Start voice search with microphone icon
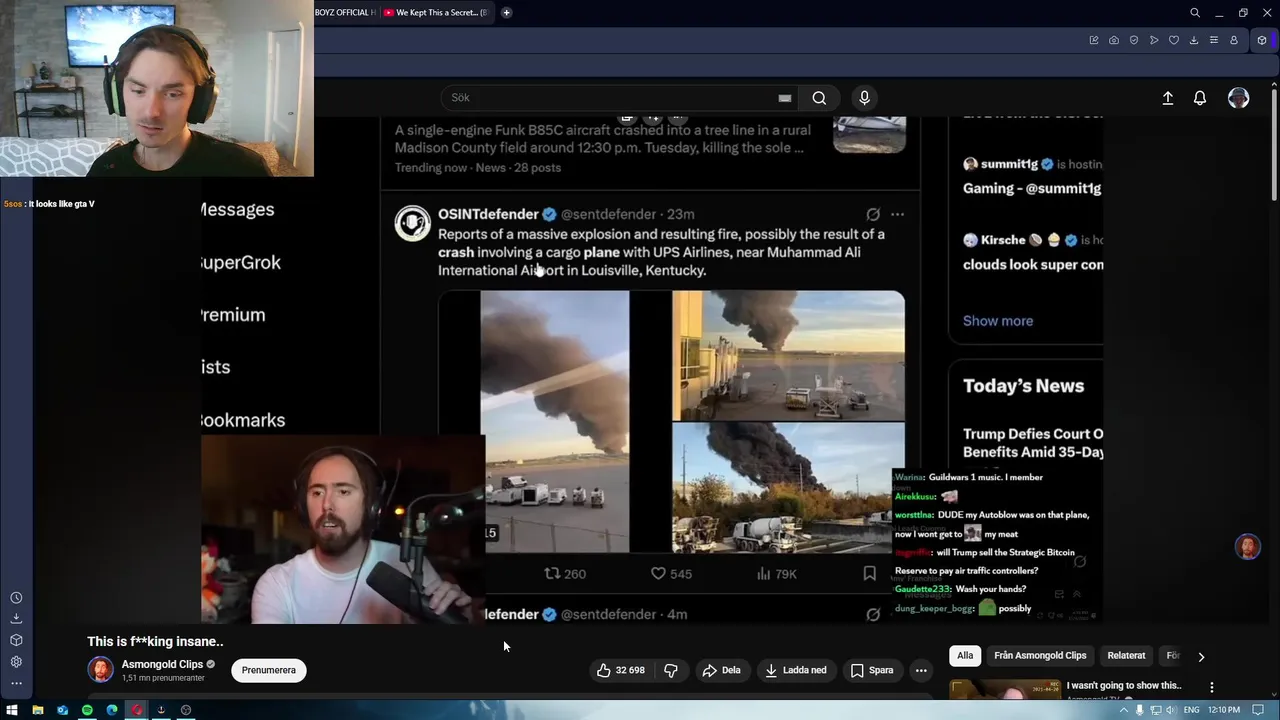 click(x=865, y=97)
